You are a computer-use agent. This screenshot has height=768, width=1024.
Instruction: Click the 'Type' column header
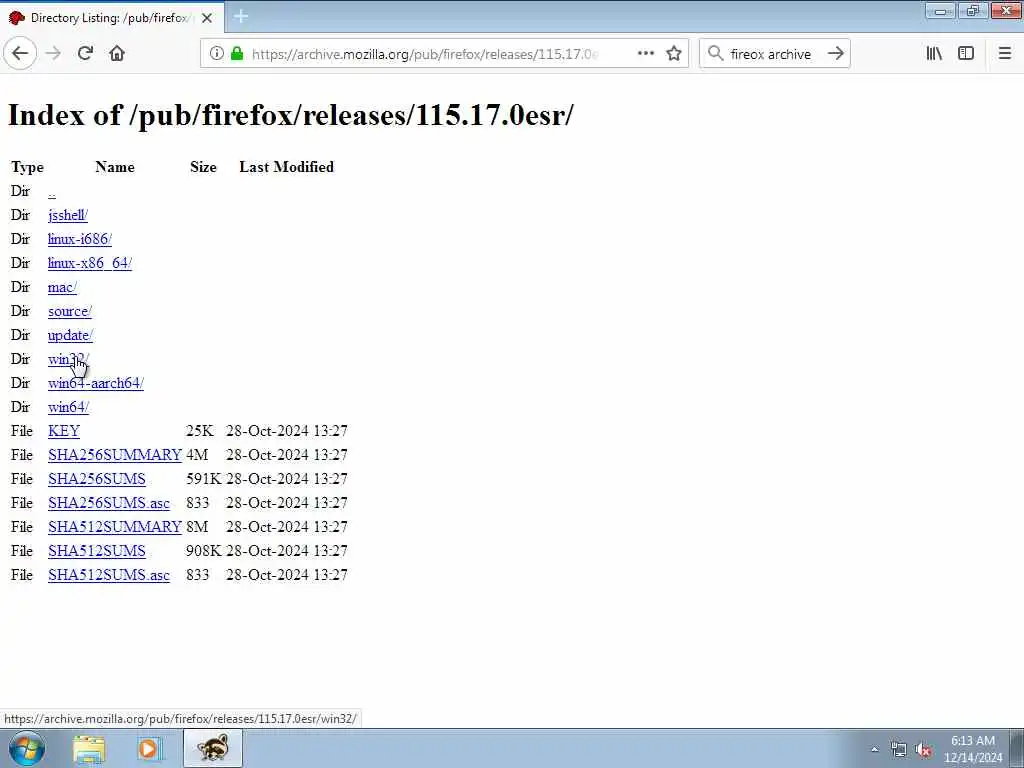point(27,167)
